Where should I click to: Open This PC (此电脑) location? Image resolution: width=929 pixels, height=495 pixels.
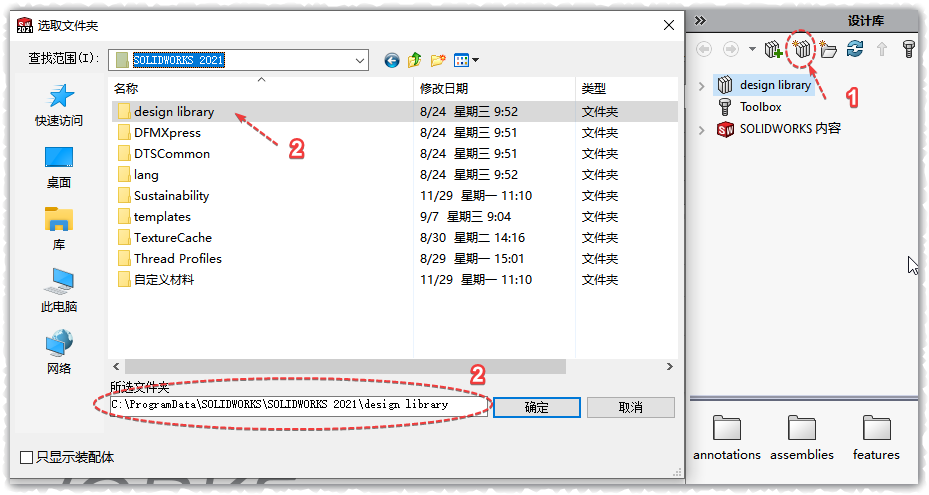59,291
